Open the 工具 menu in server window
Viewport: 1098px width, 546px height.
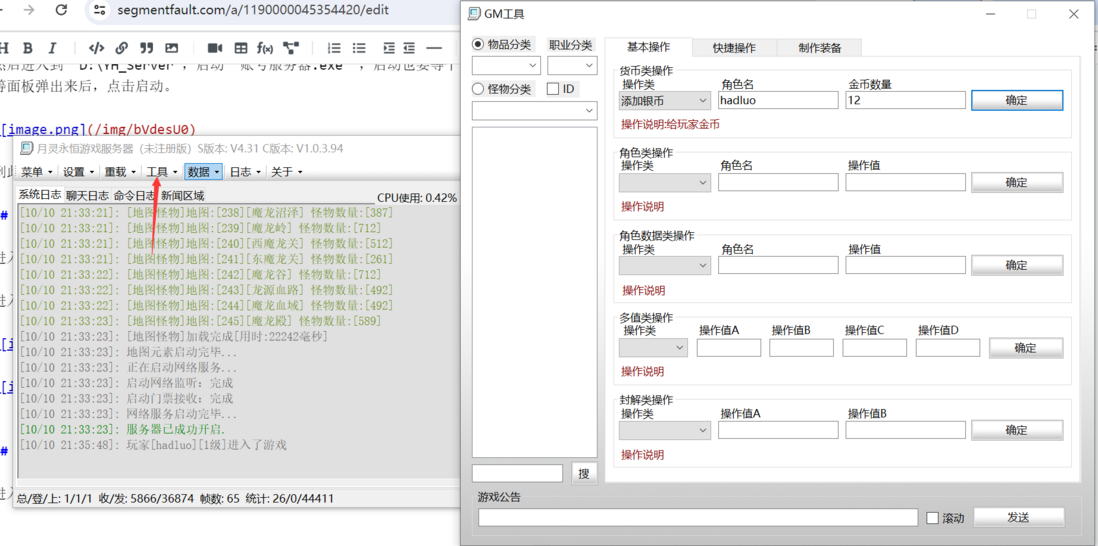point(162,172)
